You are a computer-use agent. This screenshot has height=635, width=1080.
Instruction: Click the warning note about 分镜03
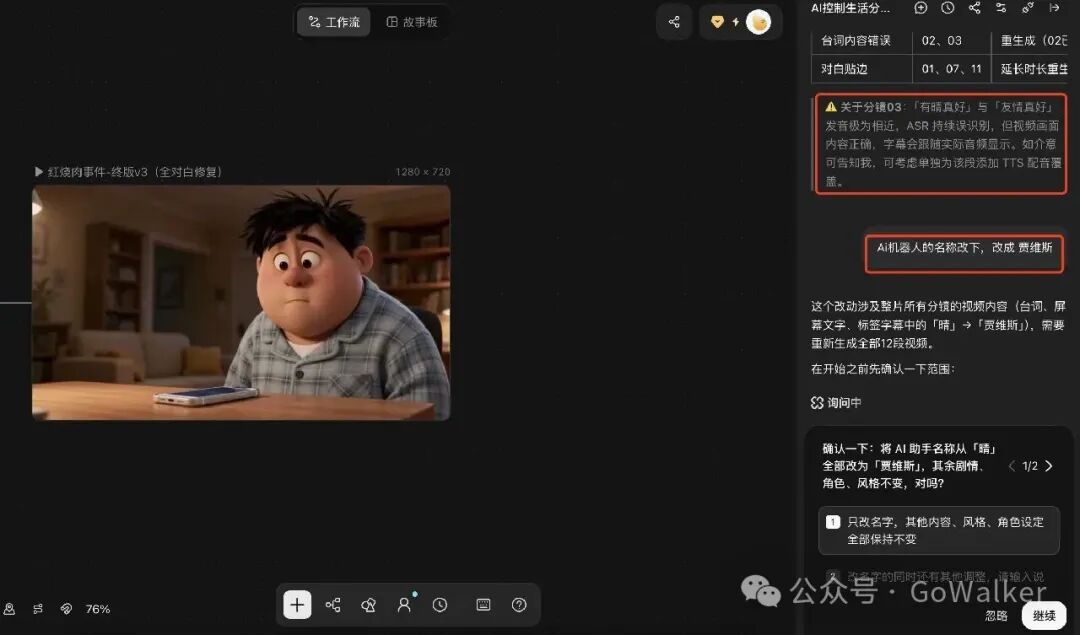pyautogui.click(x=941, y=143)
